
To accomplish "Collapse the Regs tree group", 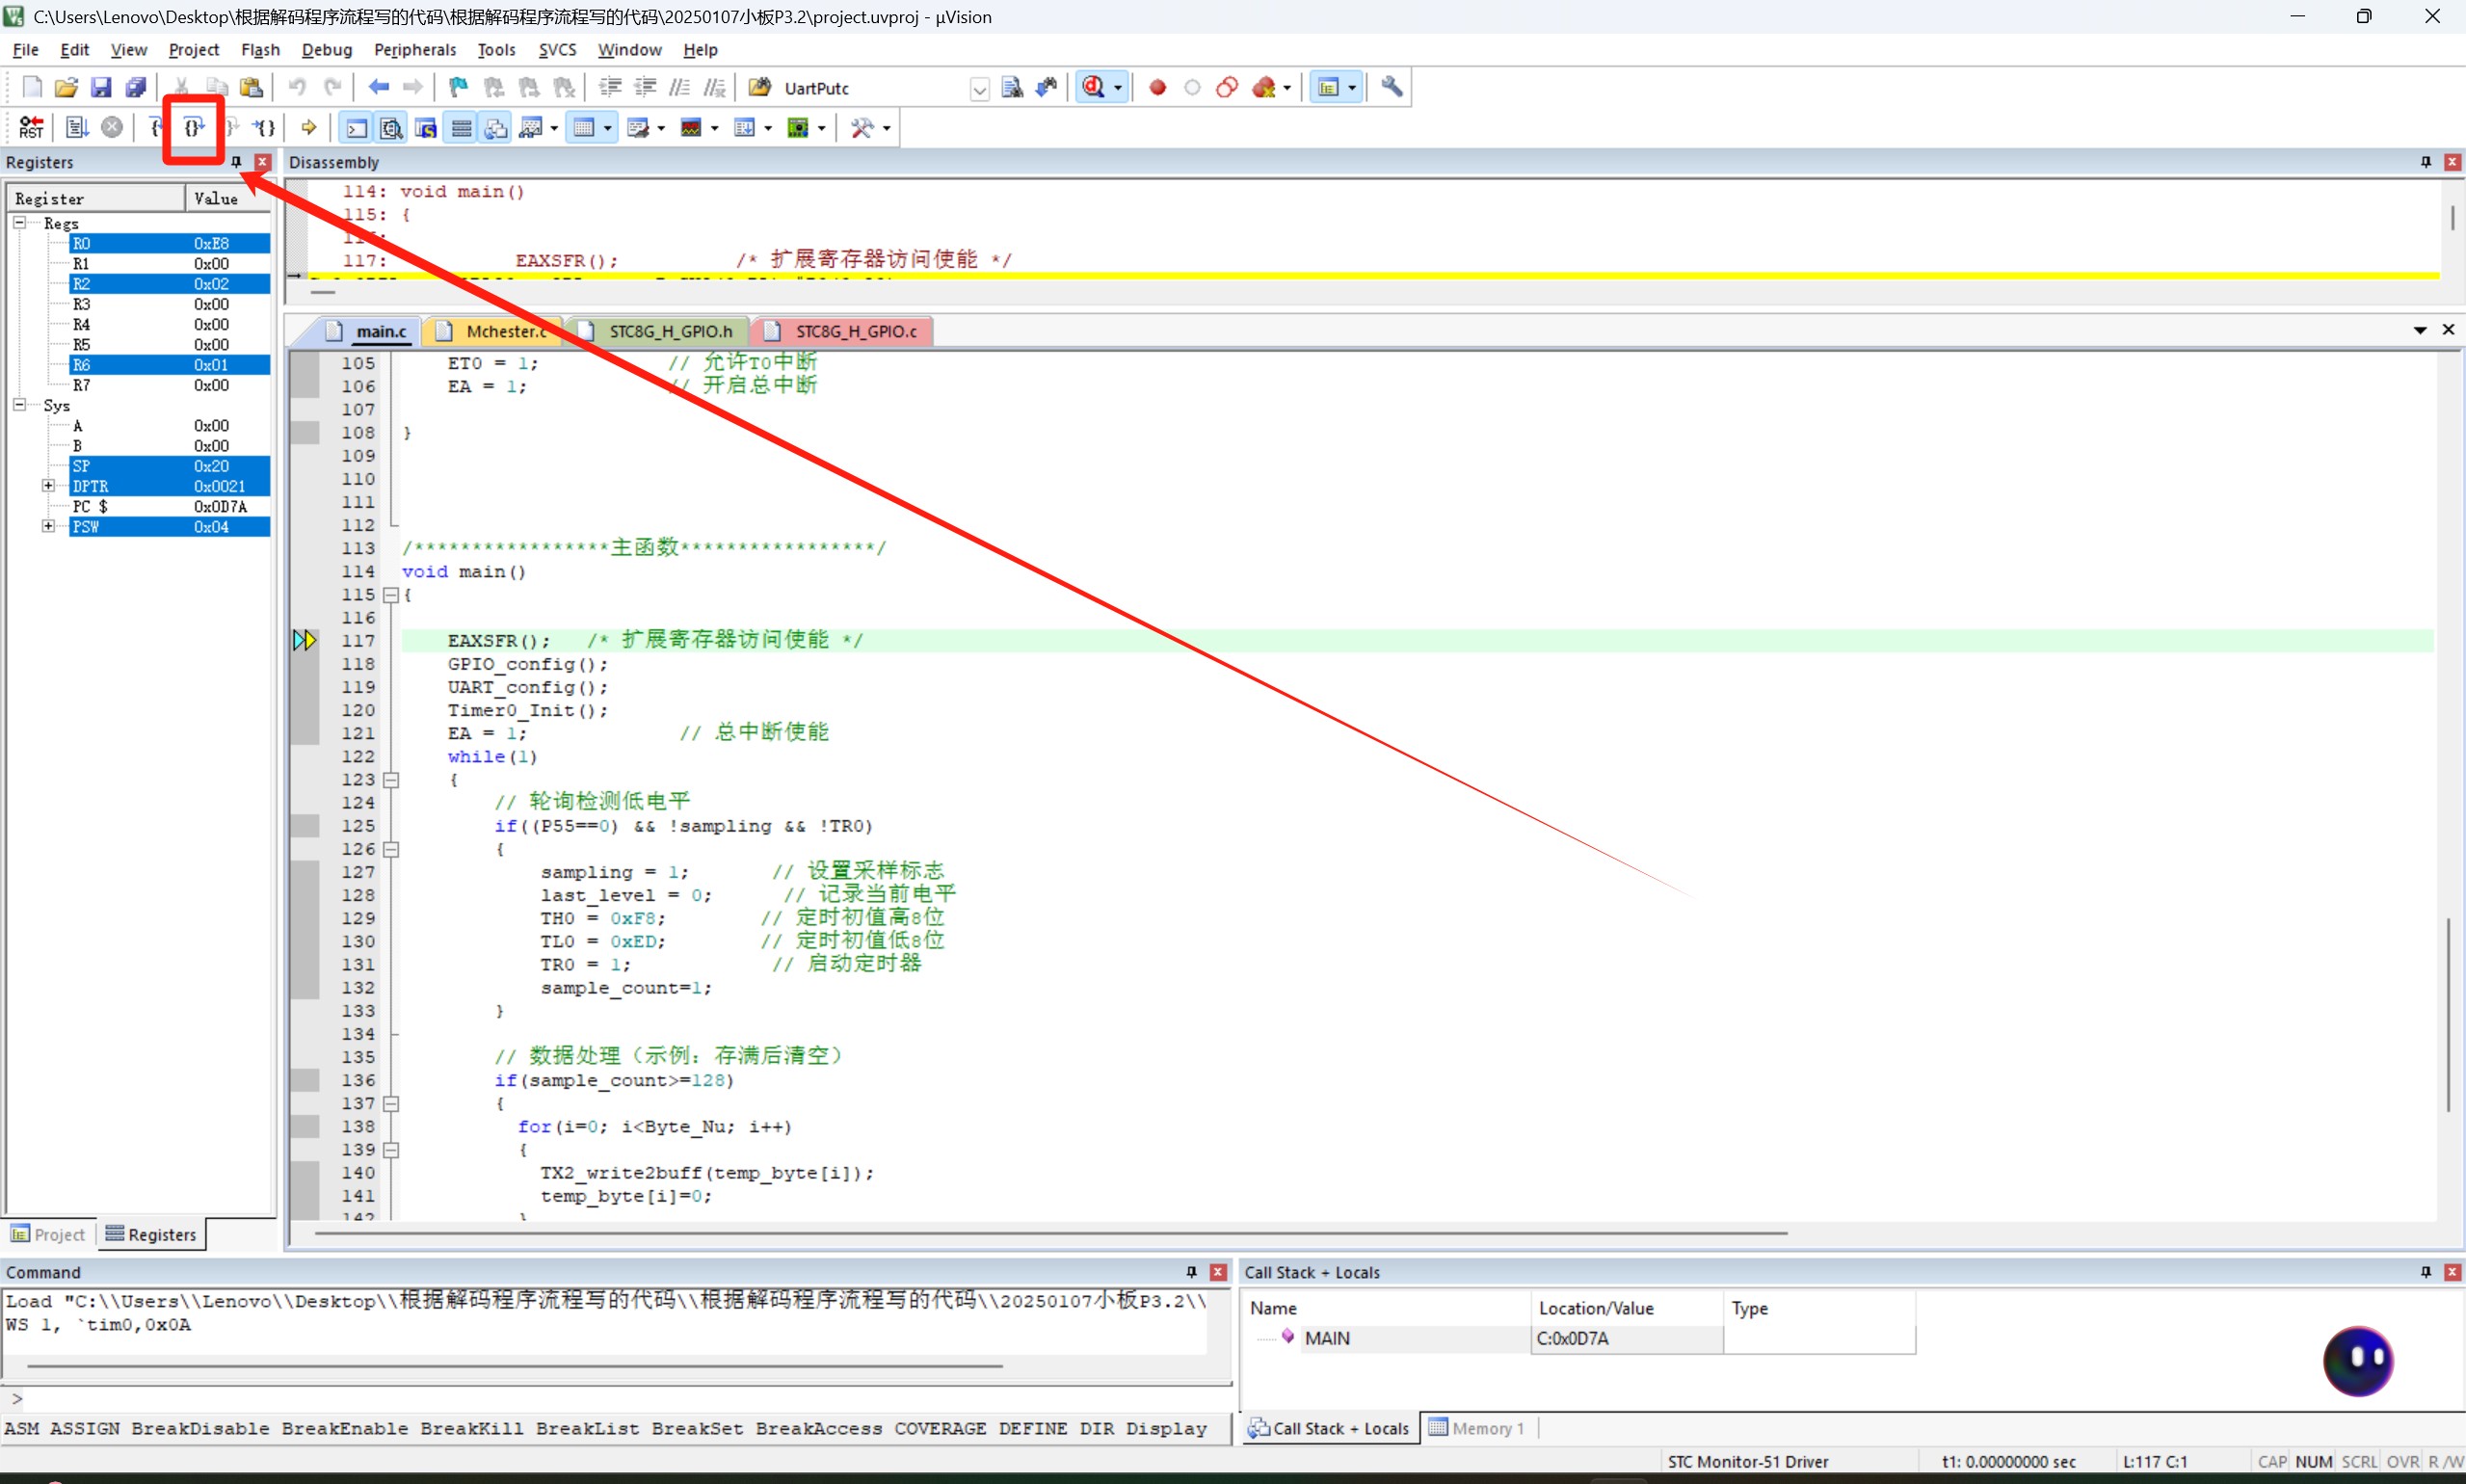I will pyautogui.click(x=19, y=222).
